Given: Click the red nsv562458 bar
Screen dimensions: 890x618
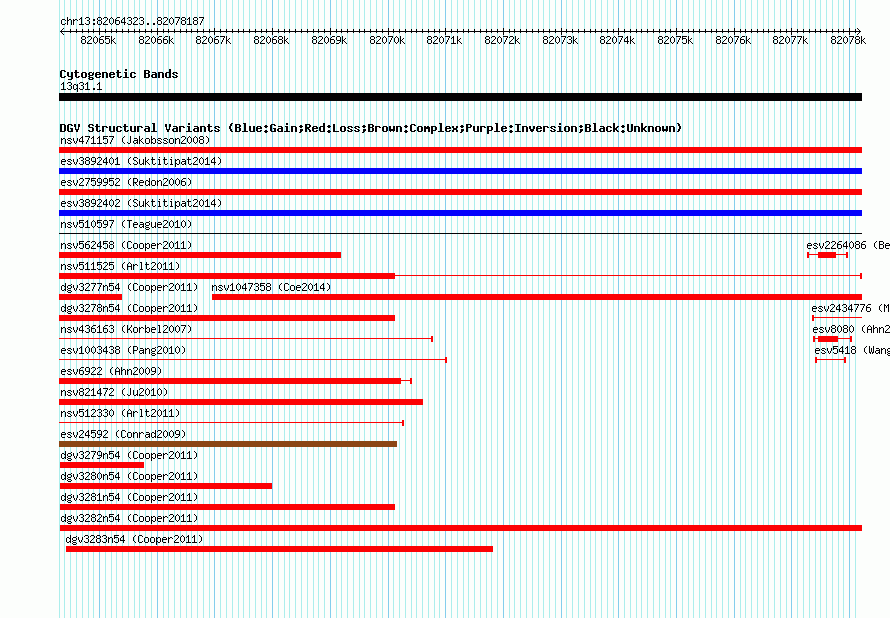Looking at the screenshot, I should (200, 255).
